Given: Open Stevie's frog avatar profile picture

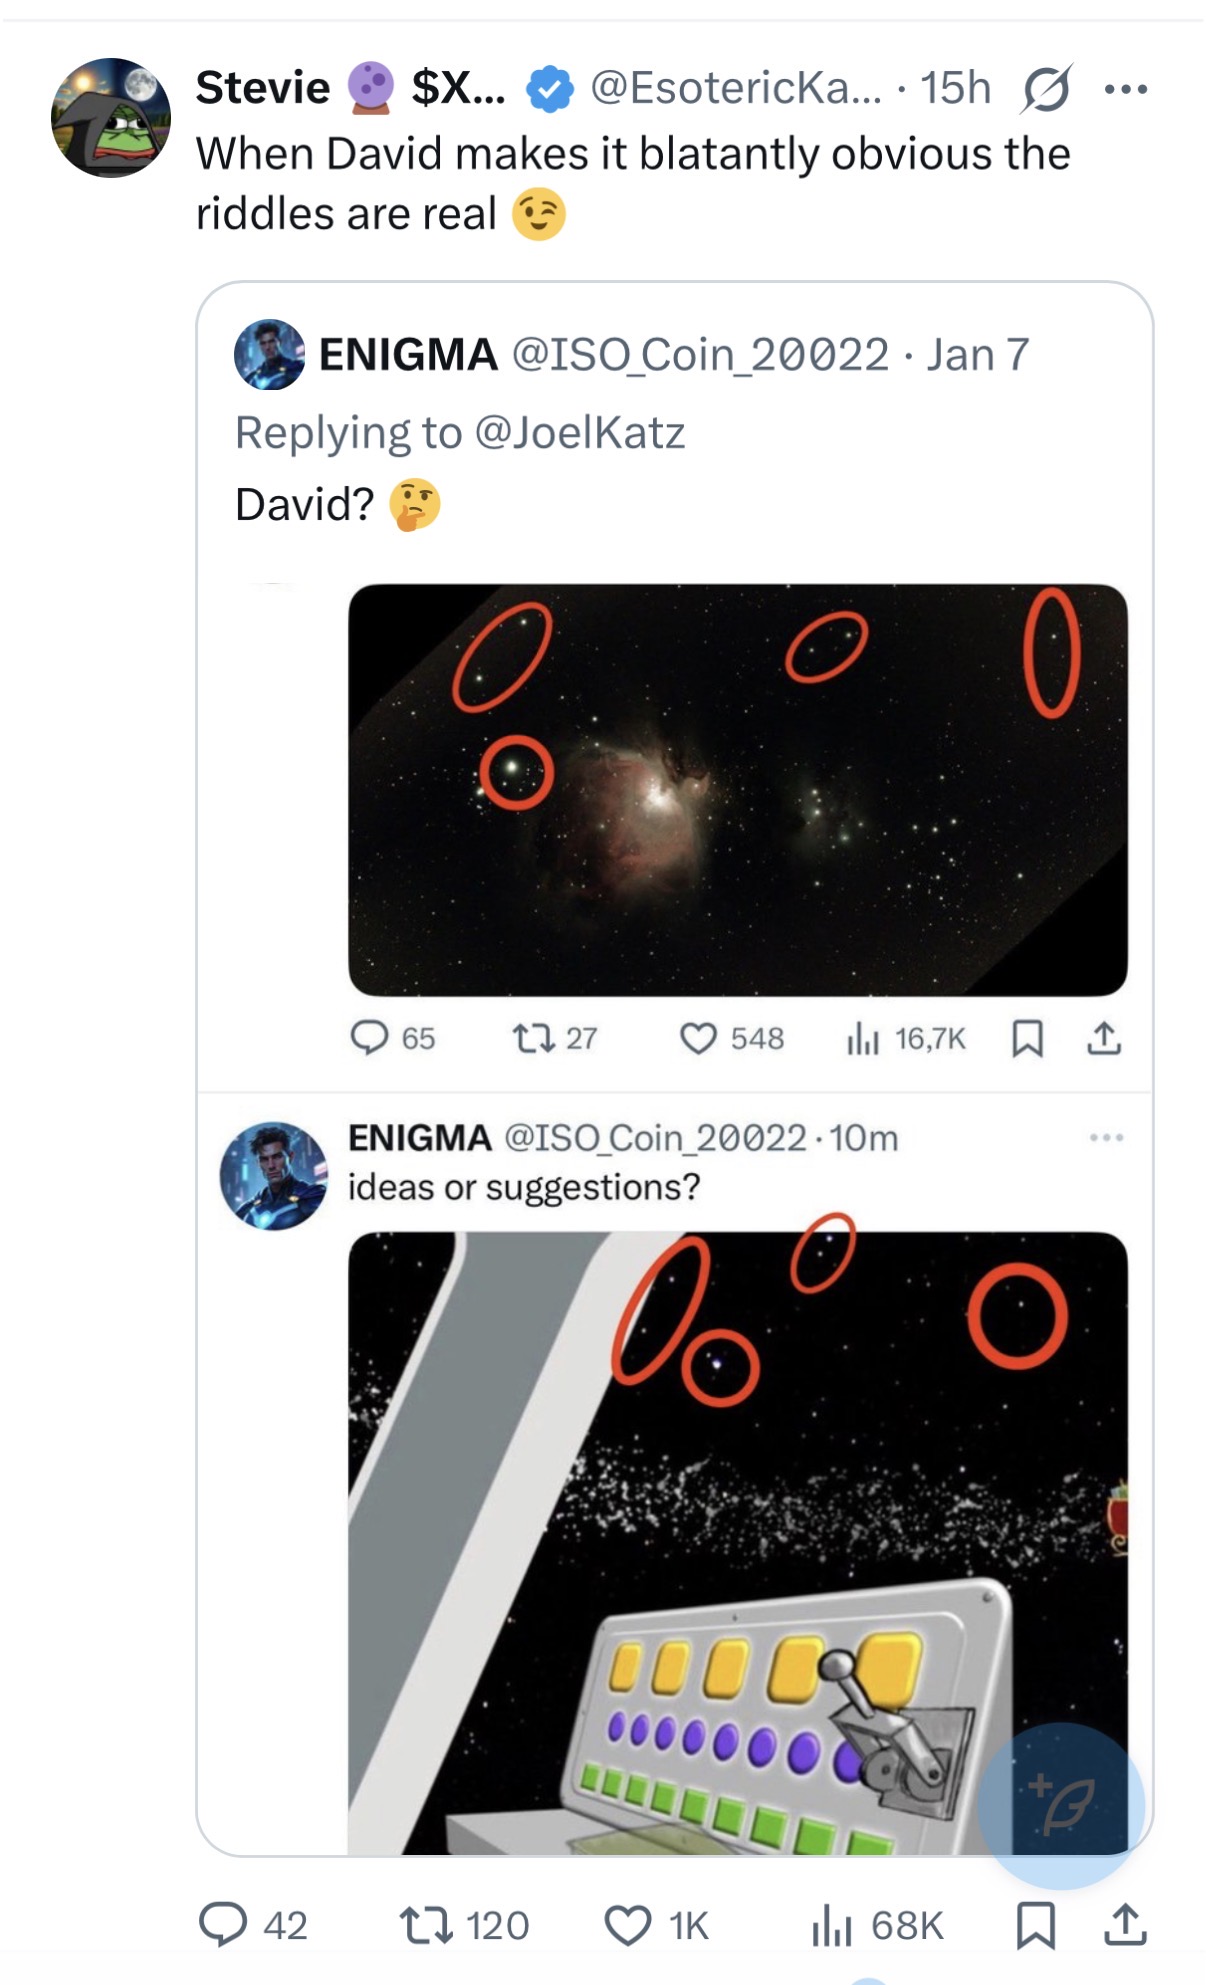Looking at the screenshot, I should (x=111, y=118).
